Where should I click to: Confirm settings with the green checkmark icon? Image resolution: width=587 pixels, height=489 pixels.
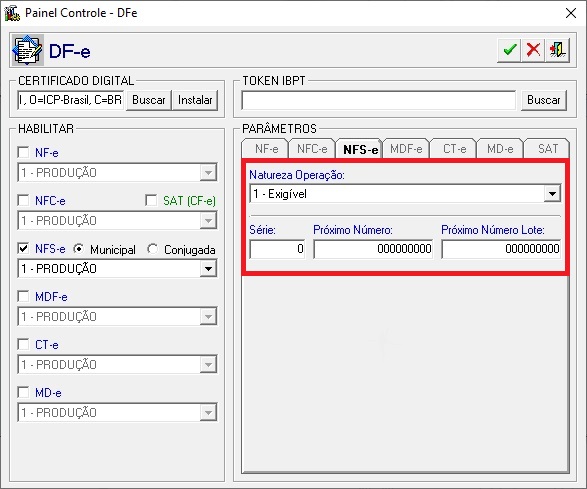click(x=510, y=50)
